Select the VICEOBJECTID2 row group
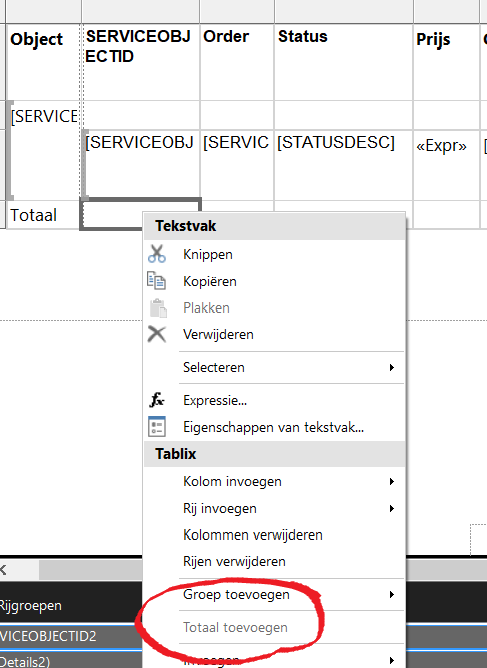This screenshot has height=668, width=487. pos(71,636)
